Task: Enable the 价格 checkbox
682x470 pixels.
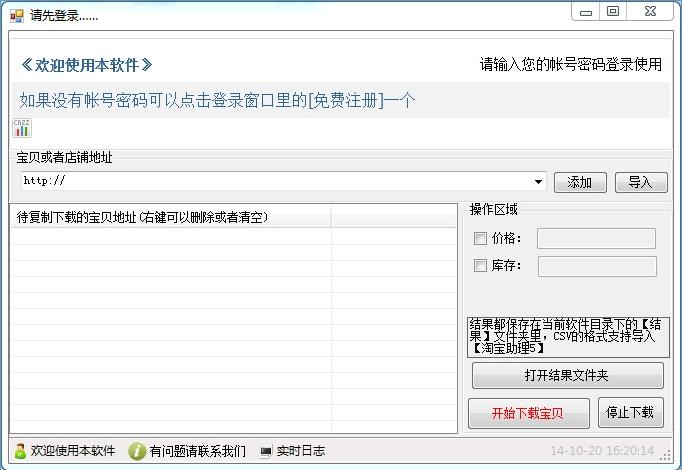Action: click(x=480, y=239)
